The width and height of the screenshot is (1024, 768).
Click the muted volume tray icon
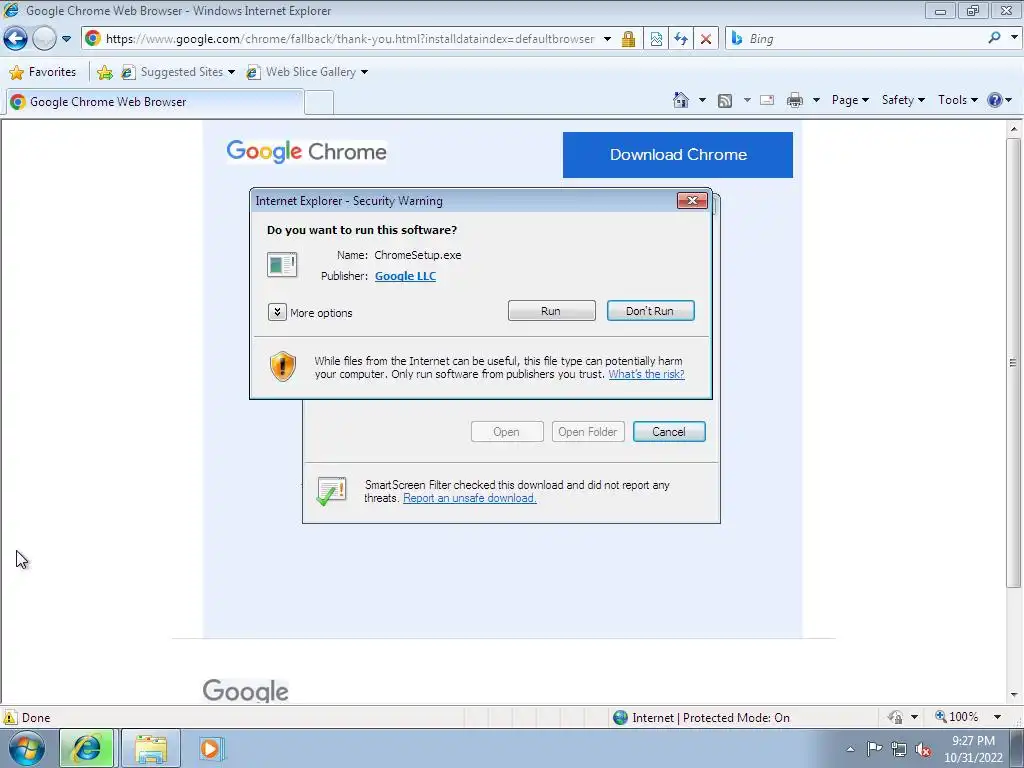tap(923, 749)
